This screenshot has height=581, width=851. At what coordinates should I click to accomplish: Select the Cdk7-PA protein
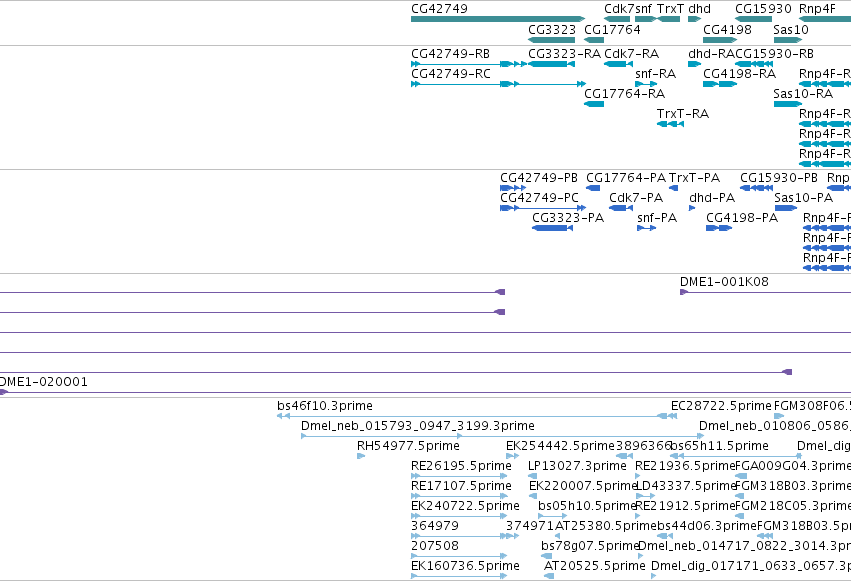pos(621,208)
